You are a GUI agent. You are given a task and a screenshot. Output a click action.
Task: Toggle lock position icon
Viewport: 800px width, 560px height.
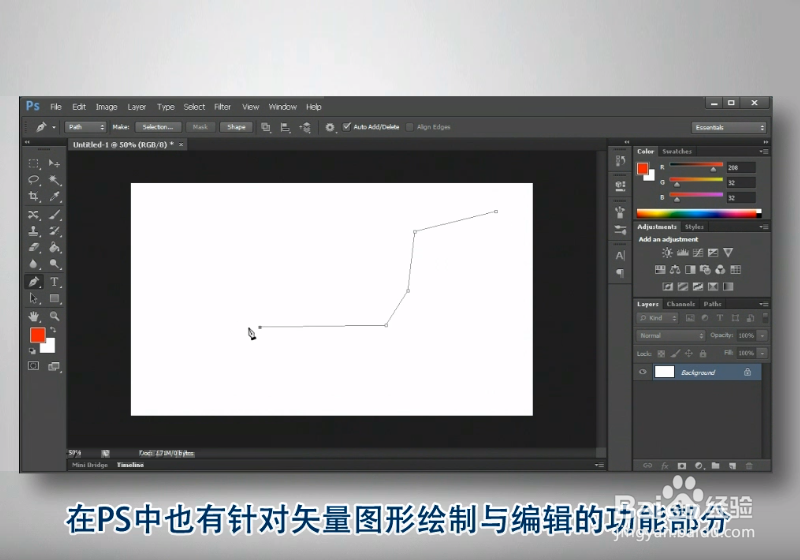689,353
